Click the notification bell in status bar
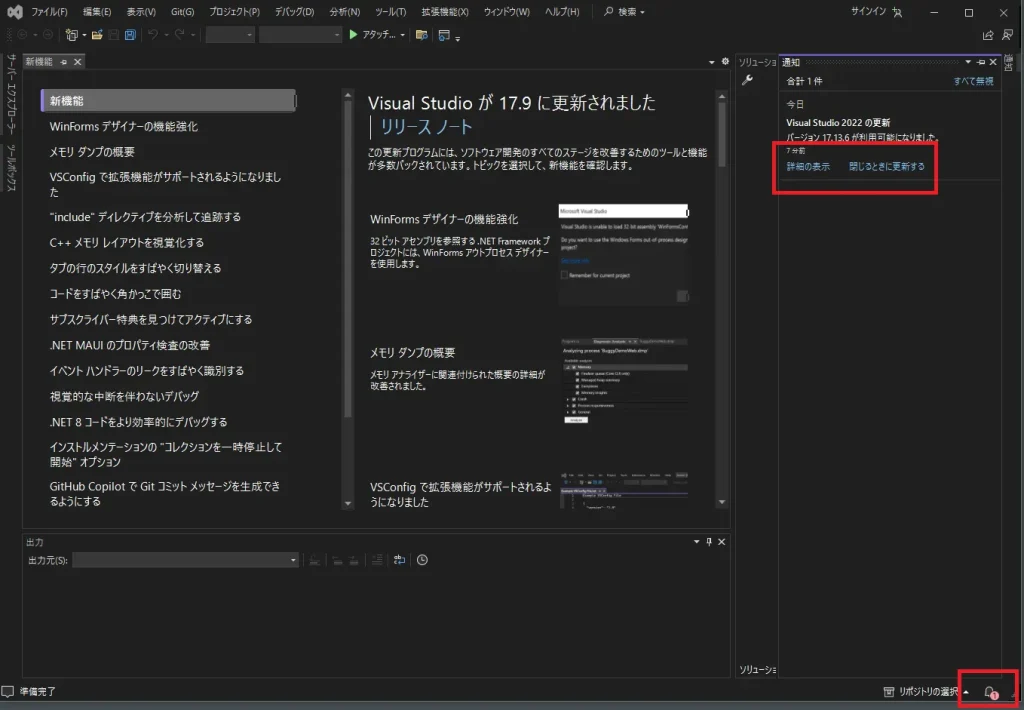This screenshot has height=710, width=1024. point(990,692)
